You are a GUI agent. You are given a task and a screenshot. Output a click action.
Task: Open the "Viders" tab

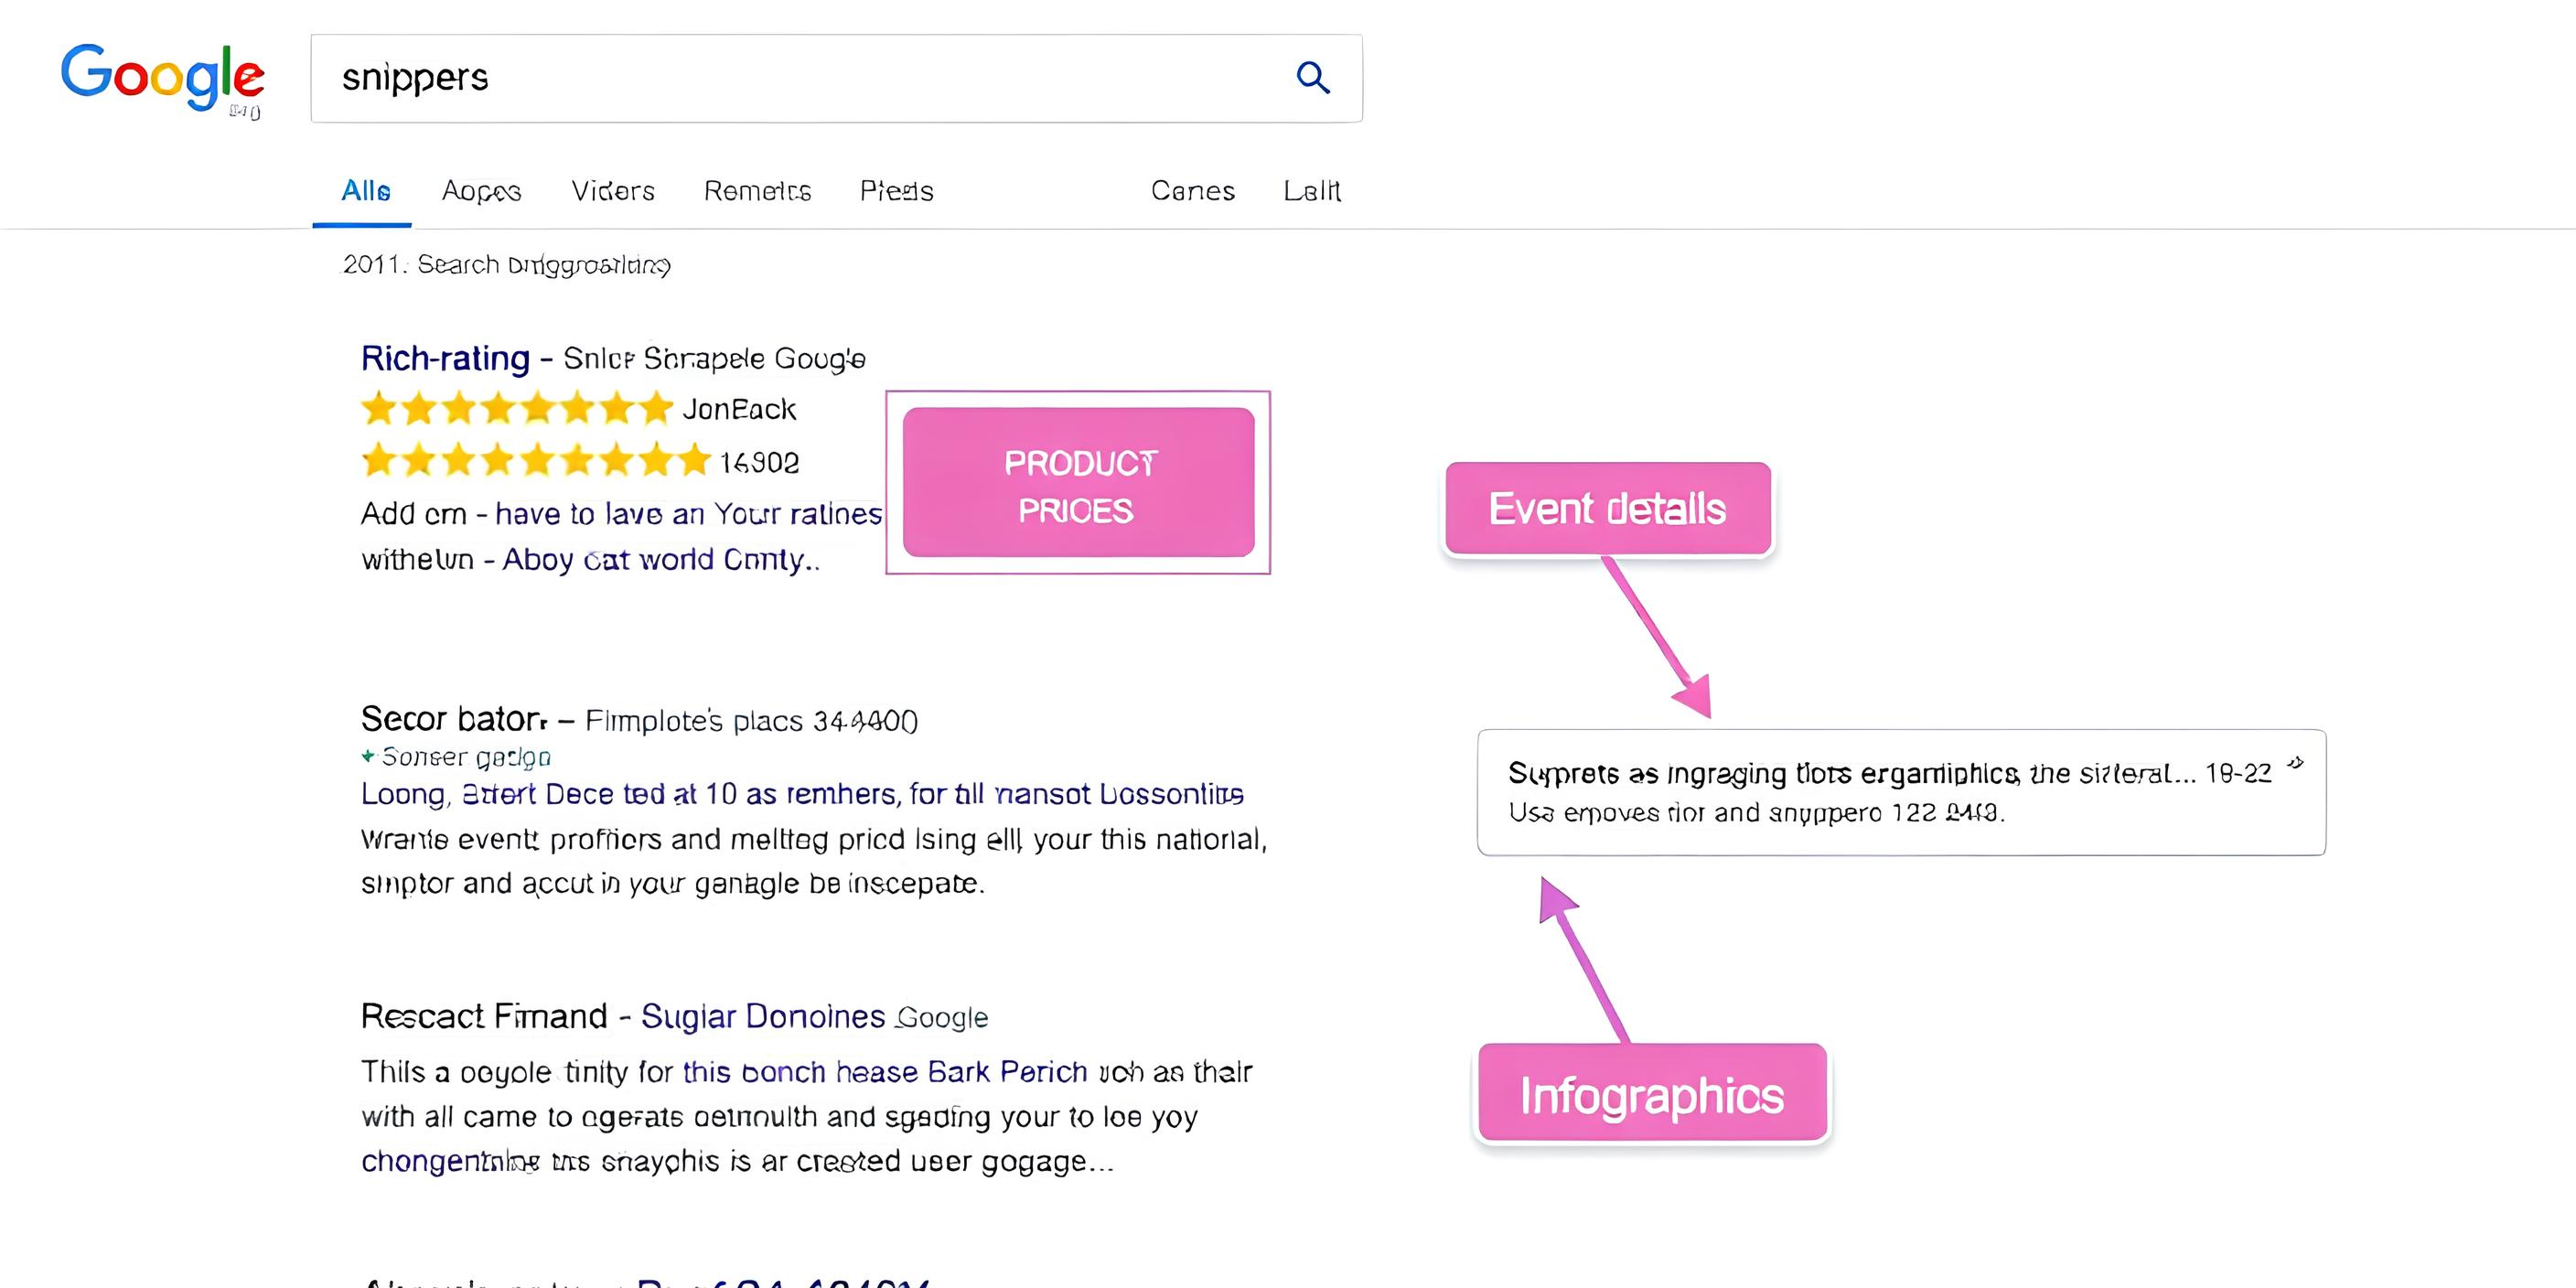coord(612,190)
